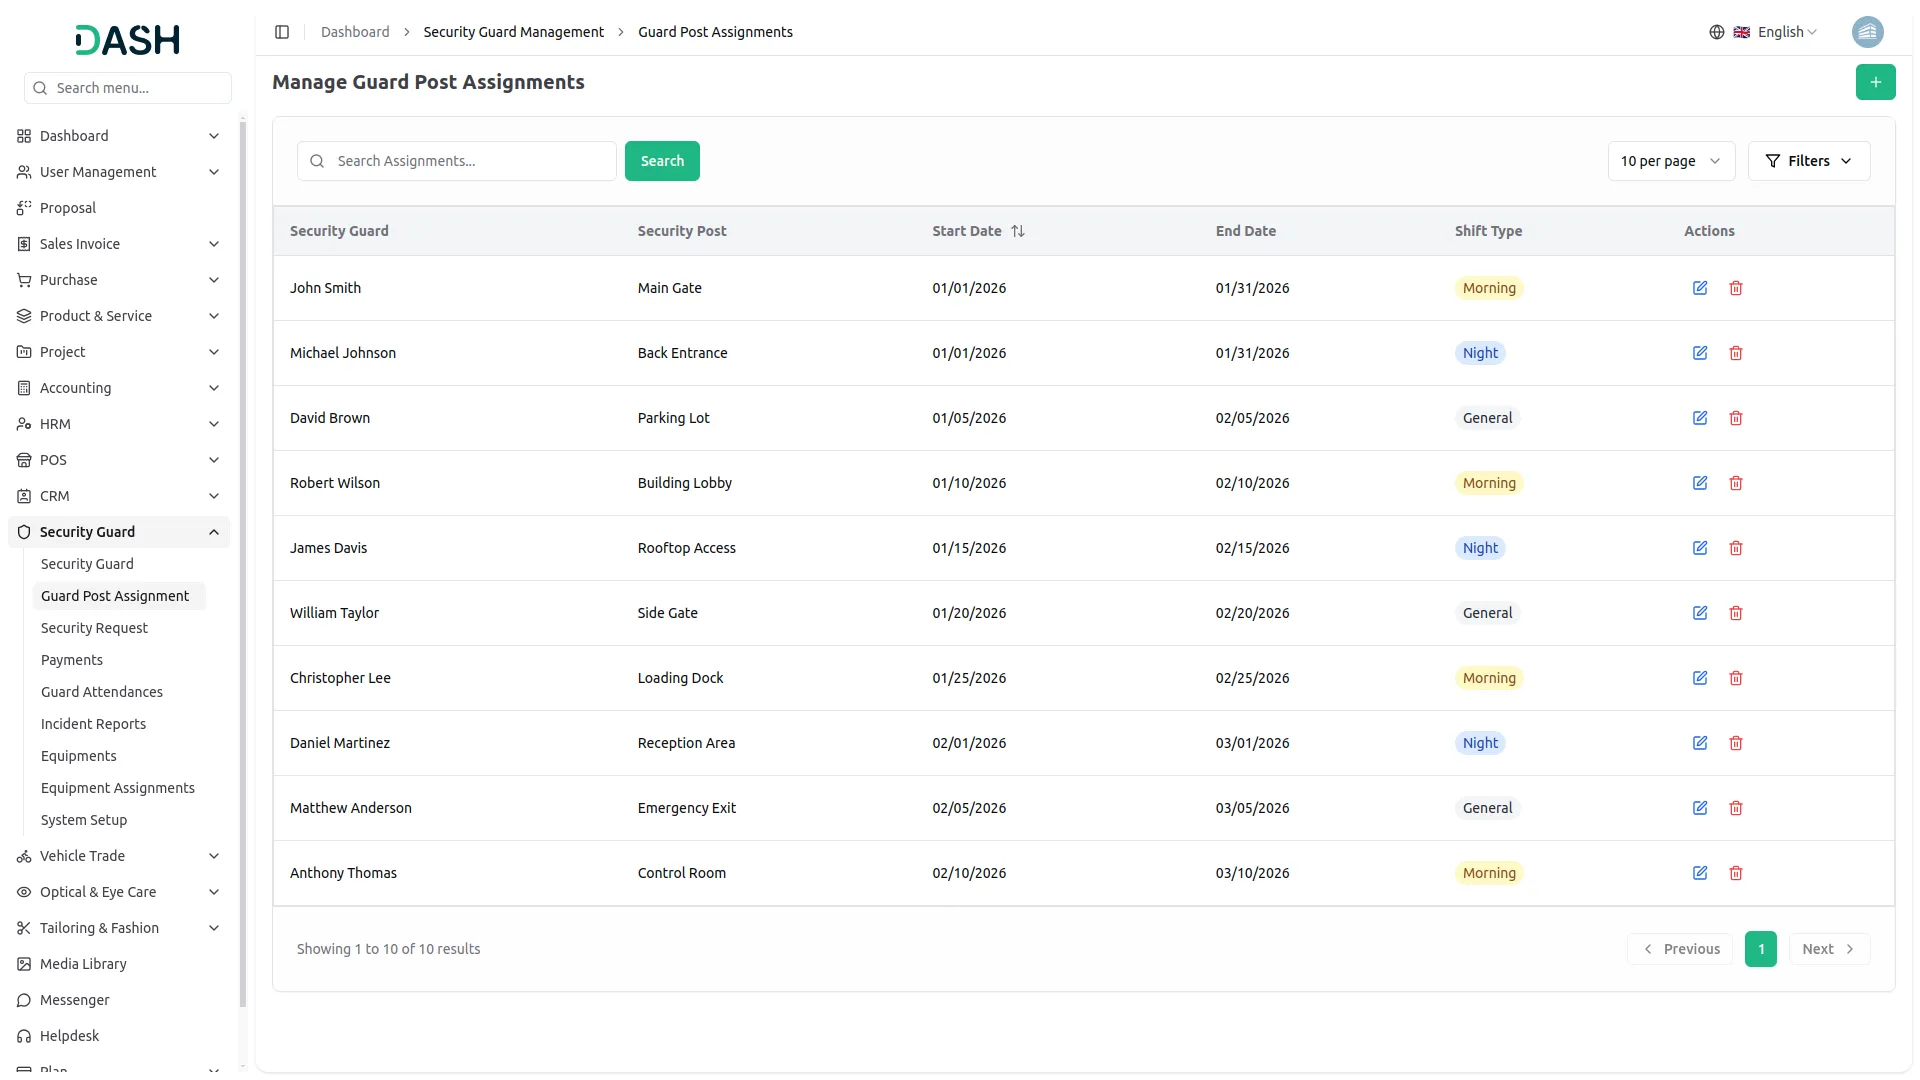Toggle the sidebar panel icon
The width and height of the screenshot is (1920, 1080).
point(282,32)
